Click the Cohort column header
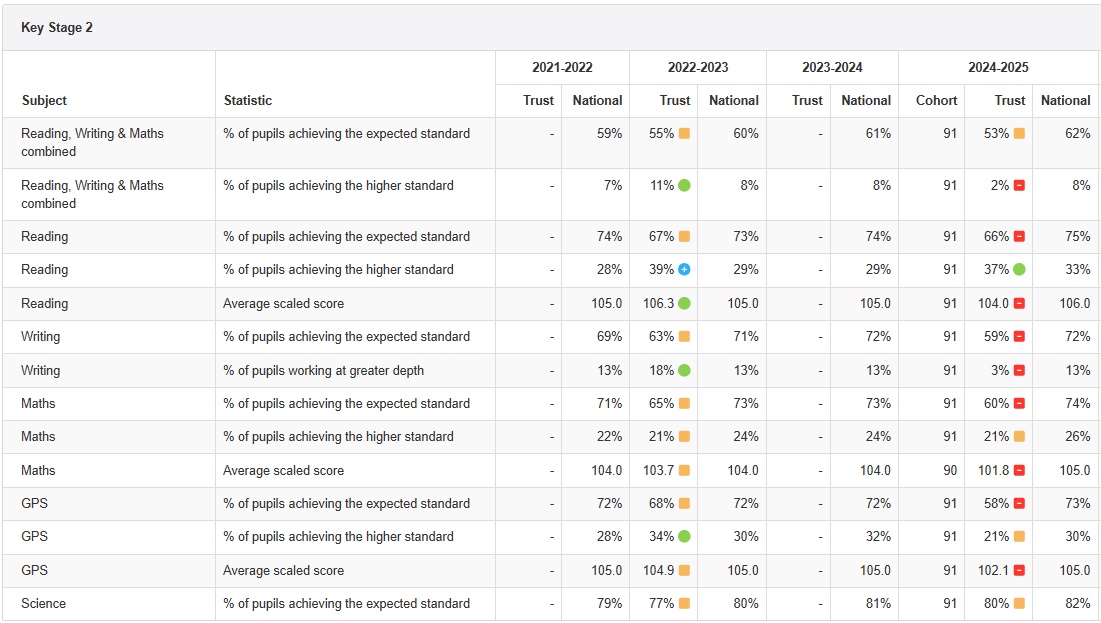The image size is (1101, 623). 936,100
